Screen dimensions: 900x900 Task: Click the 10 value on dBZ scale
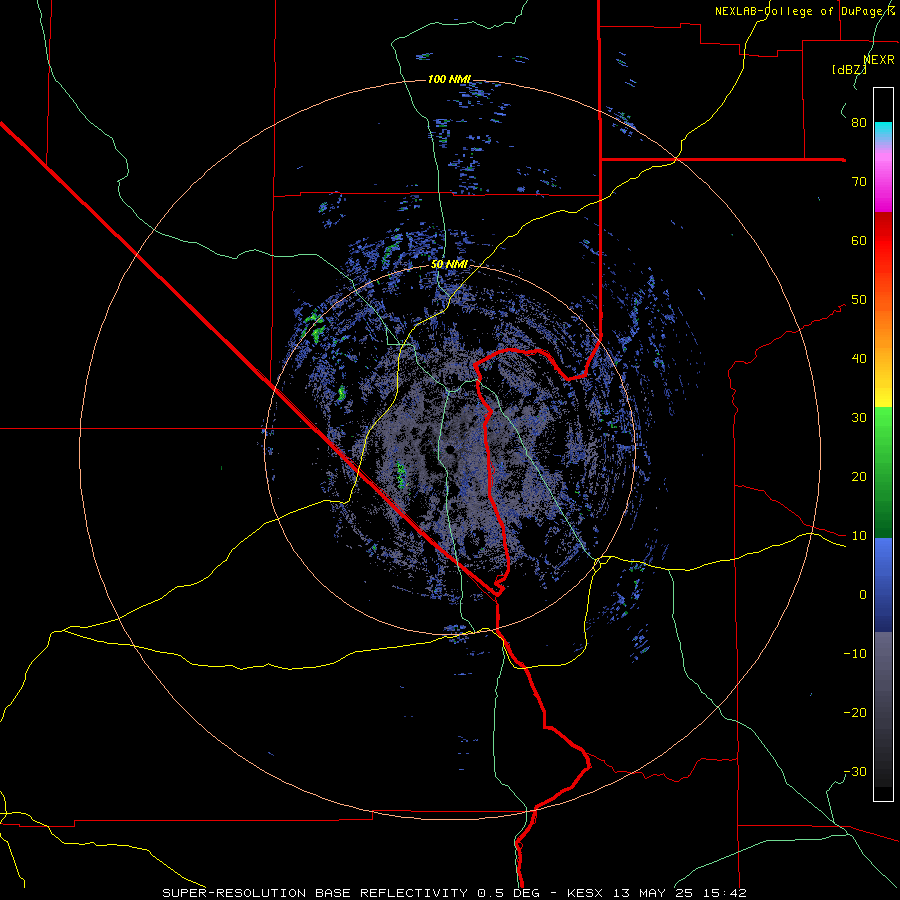(x=859, y=536)
